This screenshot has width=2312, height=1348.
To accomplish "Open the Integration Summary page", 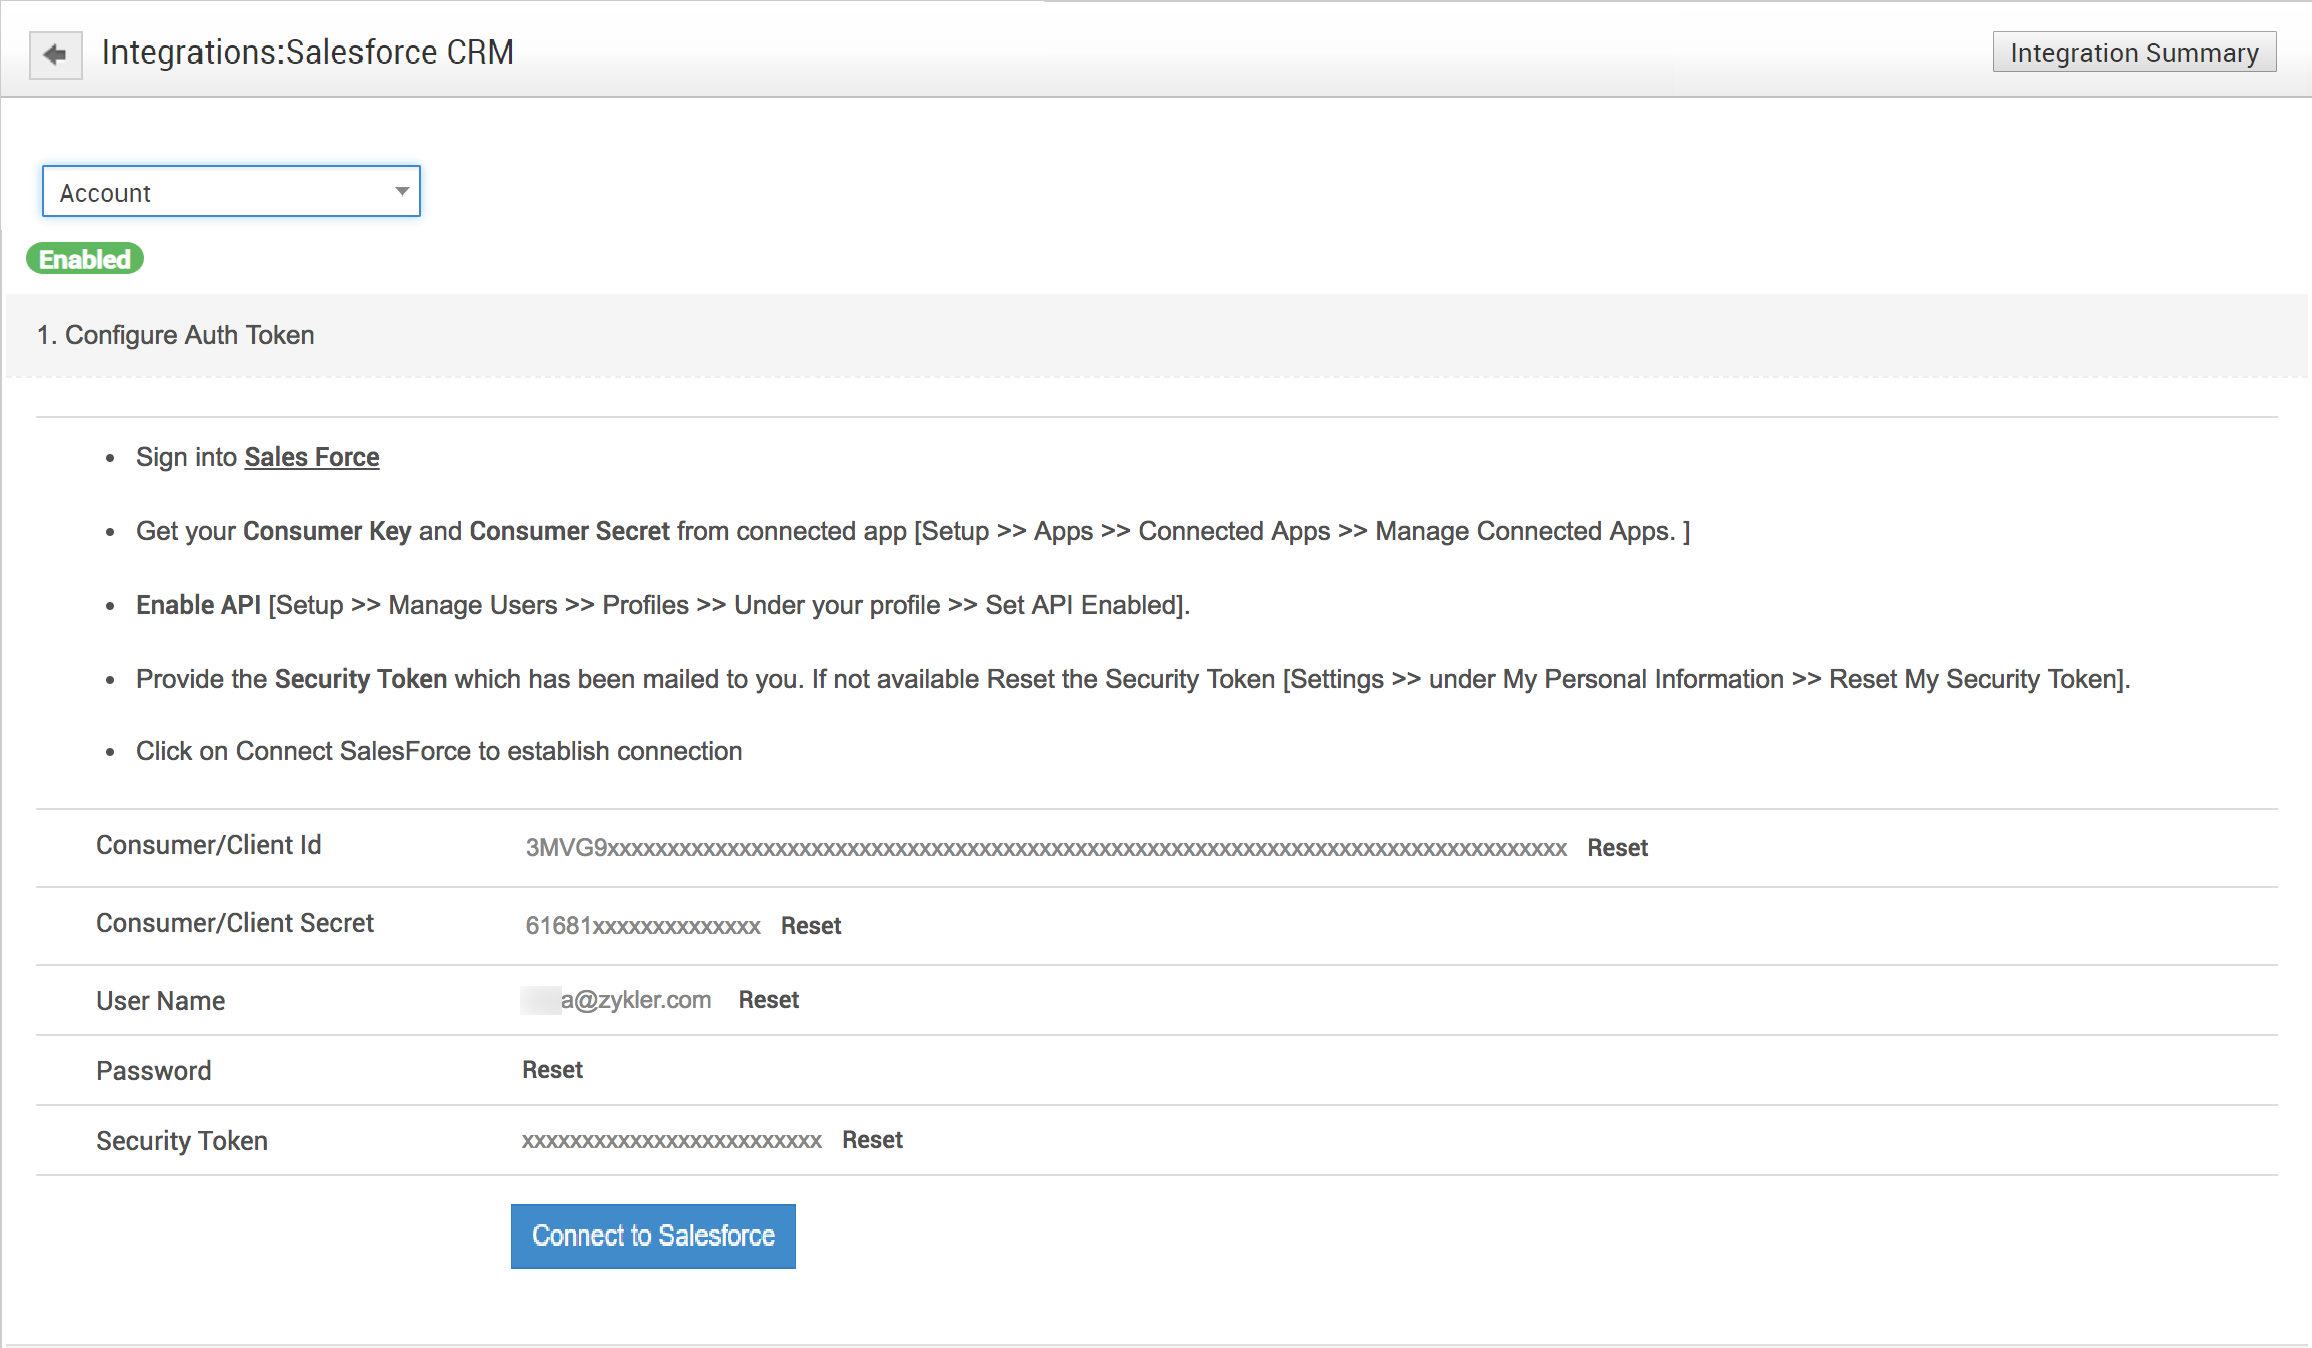I will coord(2133,53).
